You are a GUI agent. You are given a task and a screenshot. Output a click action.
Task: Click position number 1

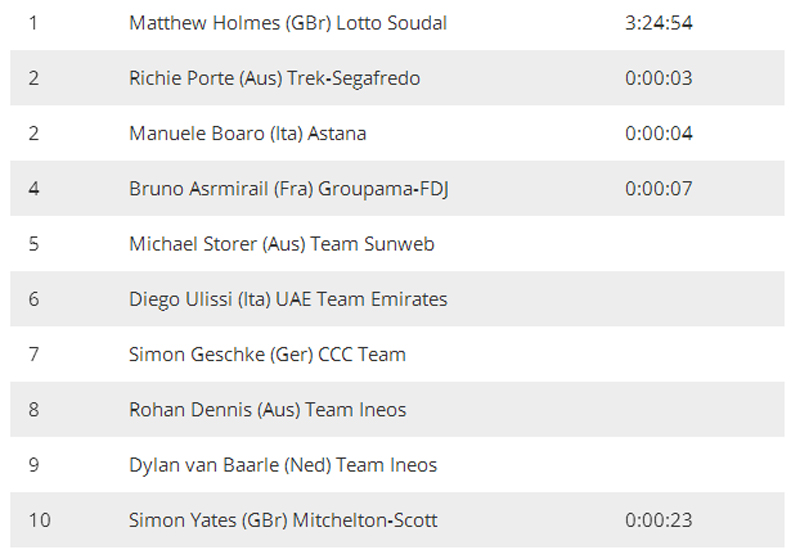pyautogui.click(x=33, y=23)
